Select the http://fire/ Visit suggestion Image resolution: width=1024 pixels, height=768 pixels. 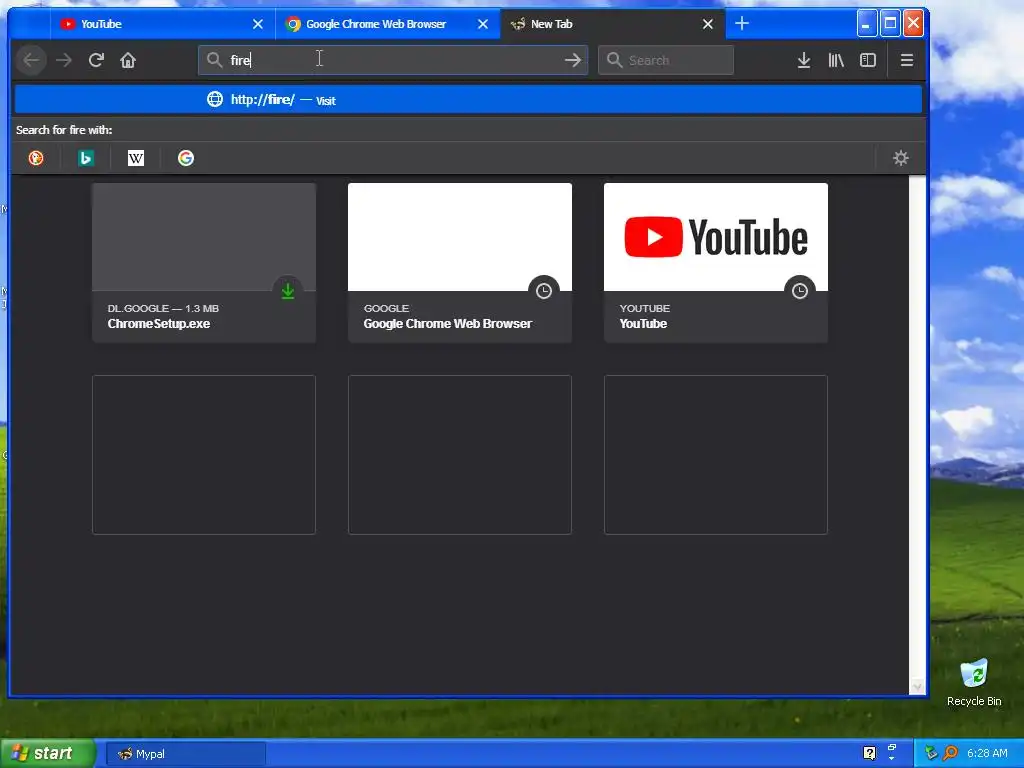point(468,100)
